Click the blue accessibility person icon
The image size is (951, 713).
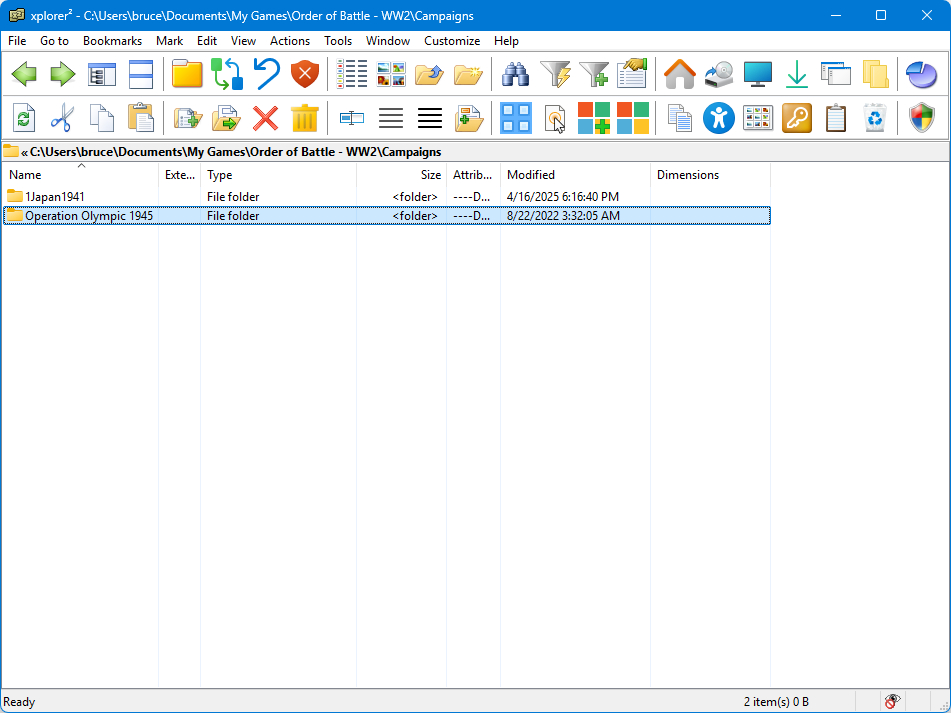pos(719,118)
